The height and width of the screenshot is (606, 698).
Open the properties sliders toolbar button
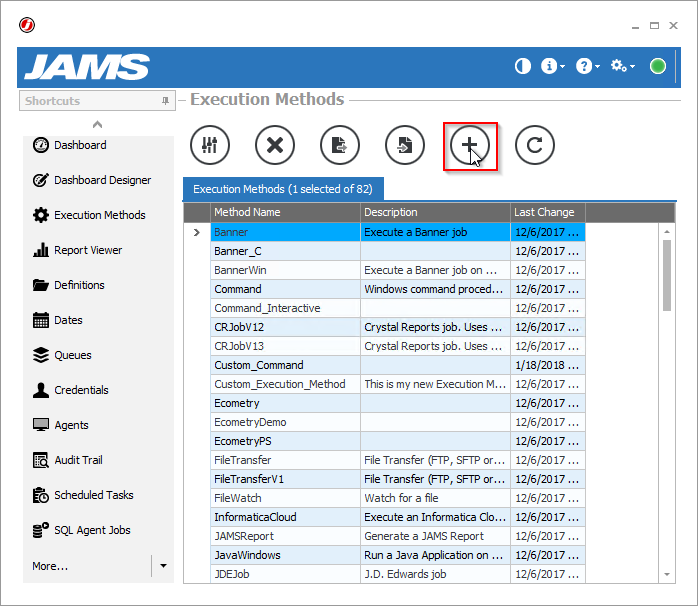(x=210, y=145)
